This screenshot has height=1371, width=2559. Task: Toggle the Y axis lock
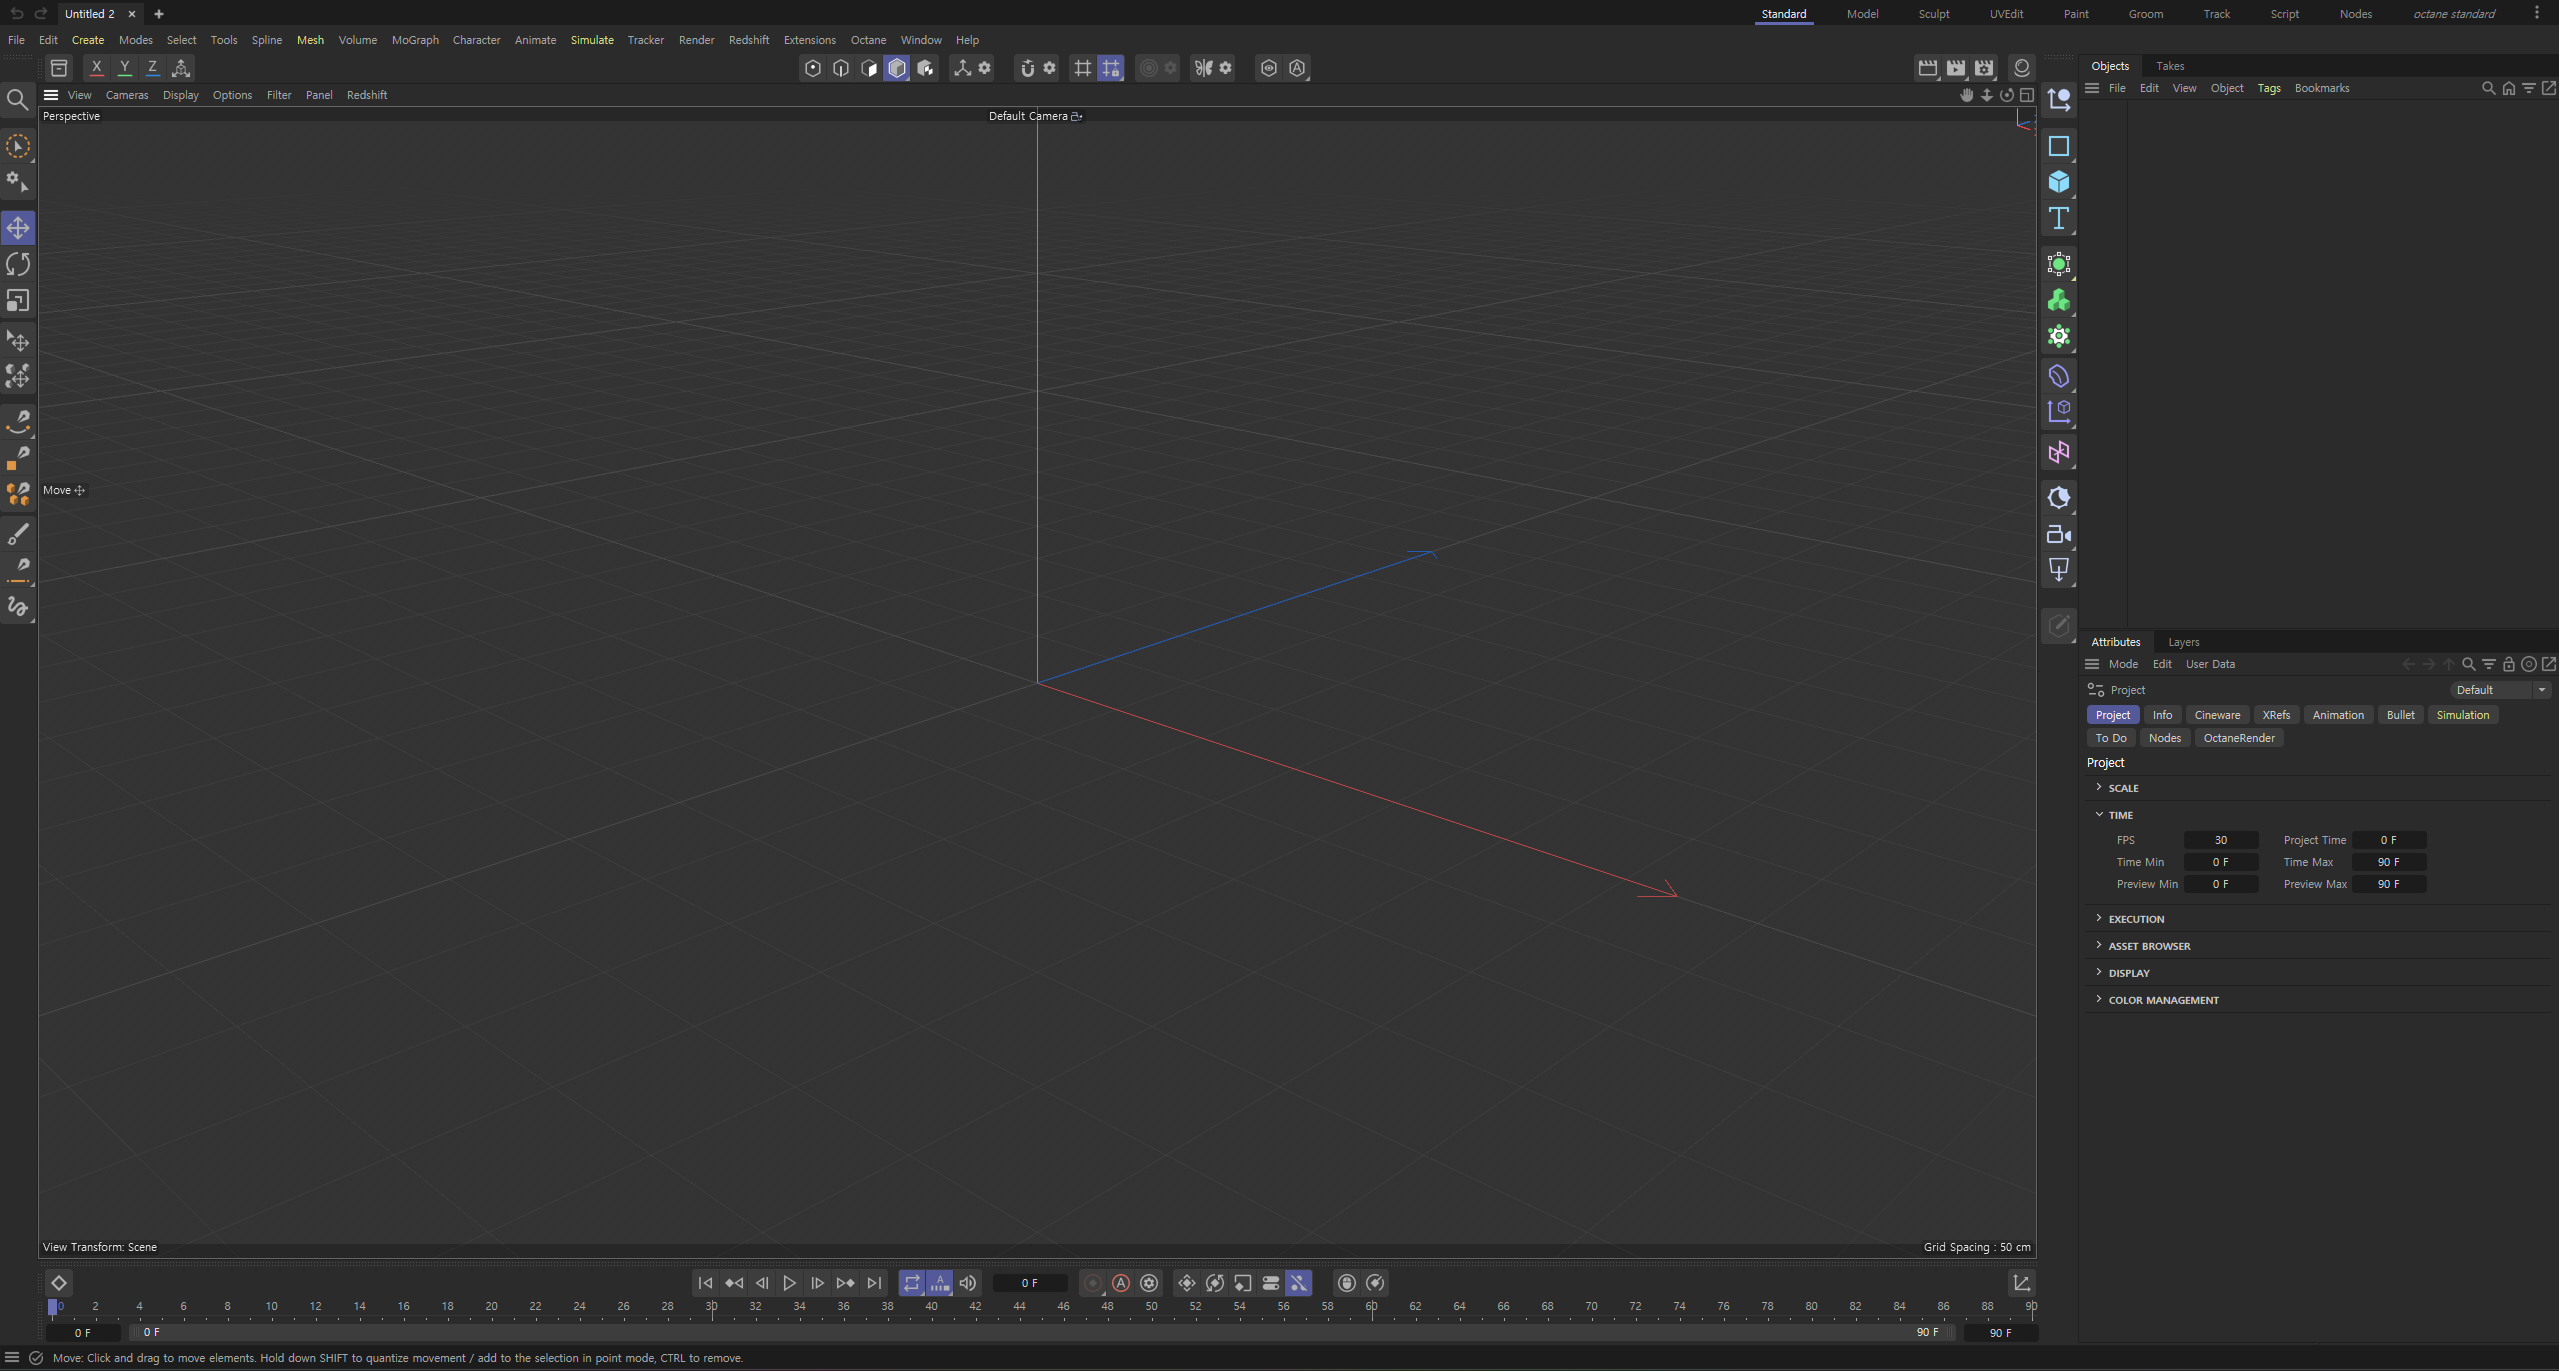coord(124,68)
